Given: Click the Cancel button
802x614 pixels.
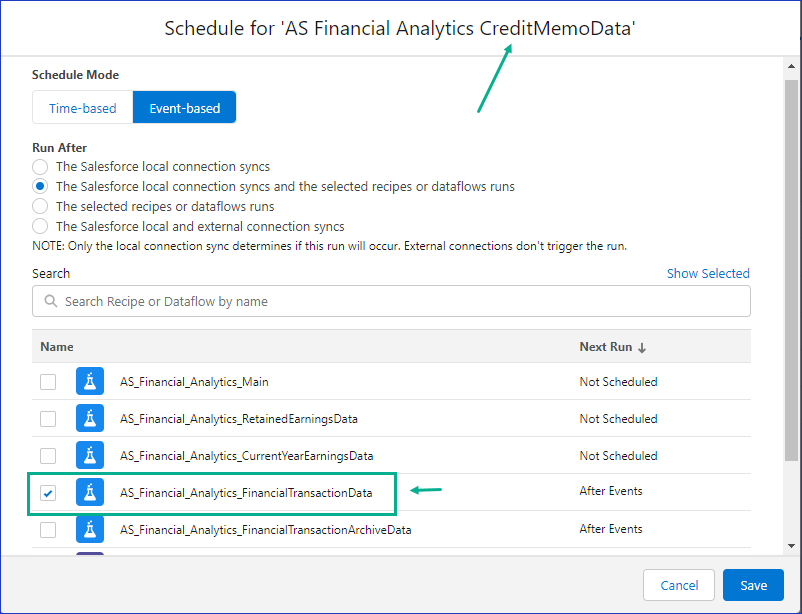Looking at the screenshot, I should tap(679, 585).
